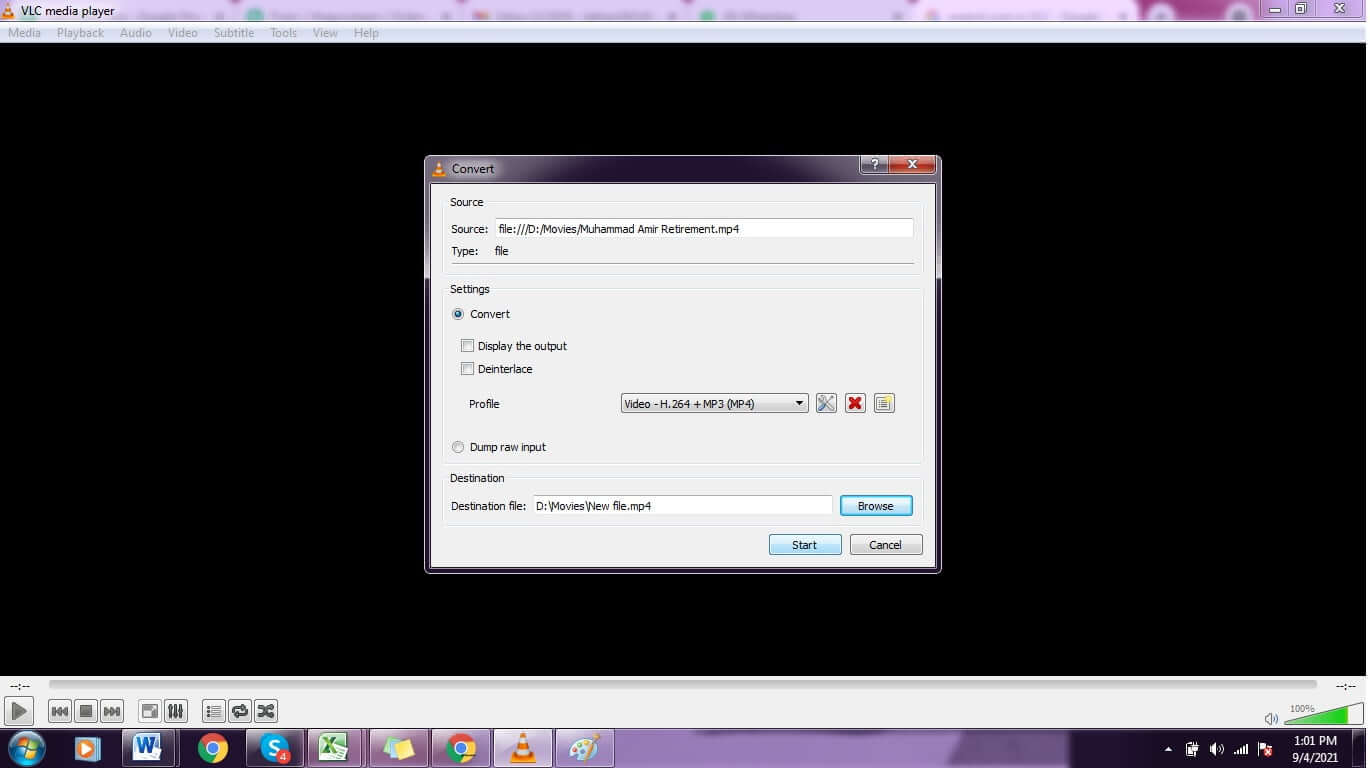Click the remaining time label at right
The image size is (1370, 768).
pyautogui.click(x=1345, y=686)
